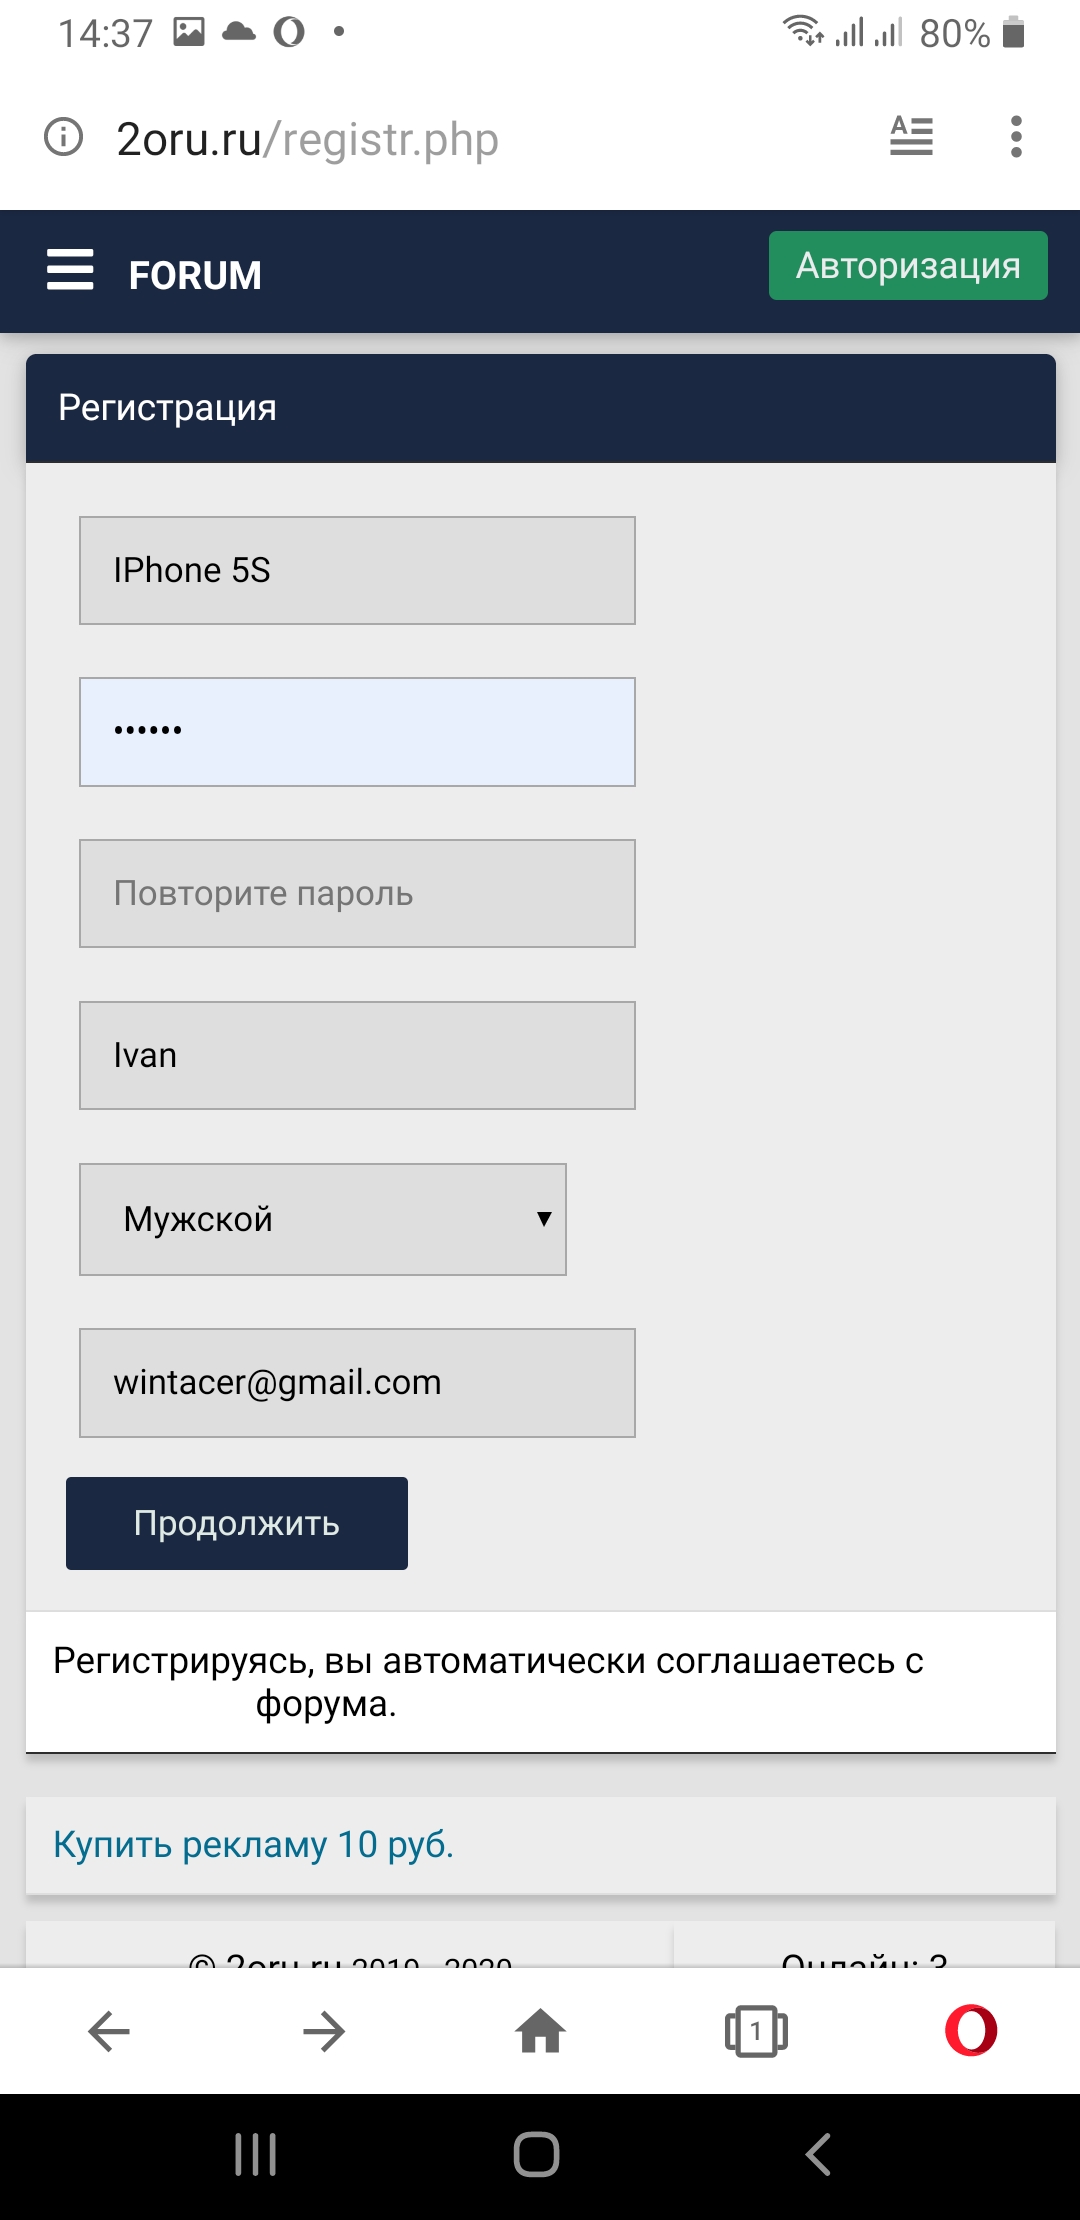Select the password field with dots

(x=357, y=732)
